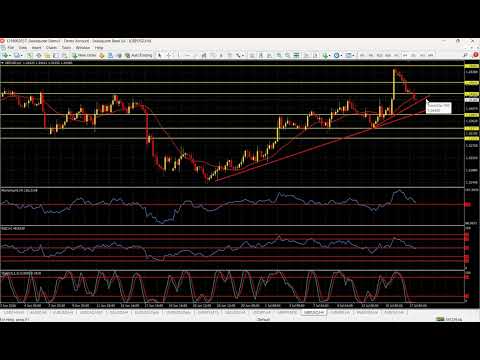Select the Equidistant Channel tool
The height and width of the screenshot is (360, 480).
coord(203,55)
